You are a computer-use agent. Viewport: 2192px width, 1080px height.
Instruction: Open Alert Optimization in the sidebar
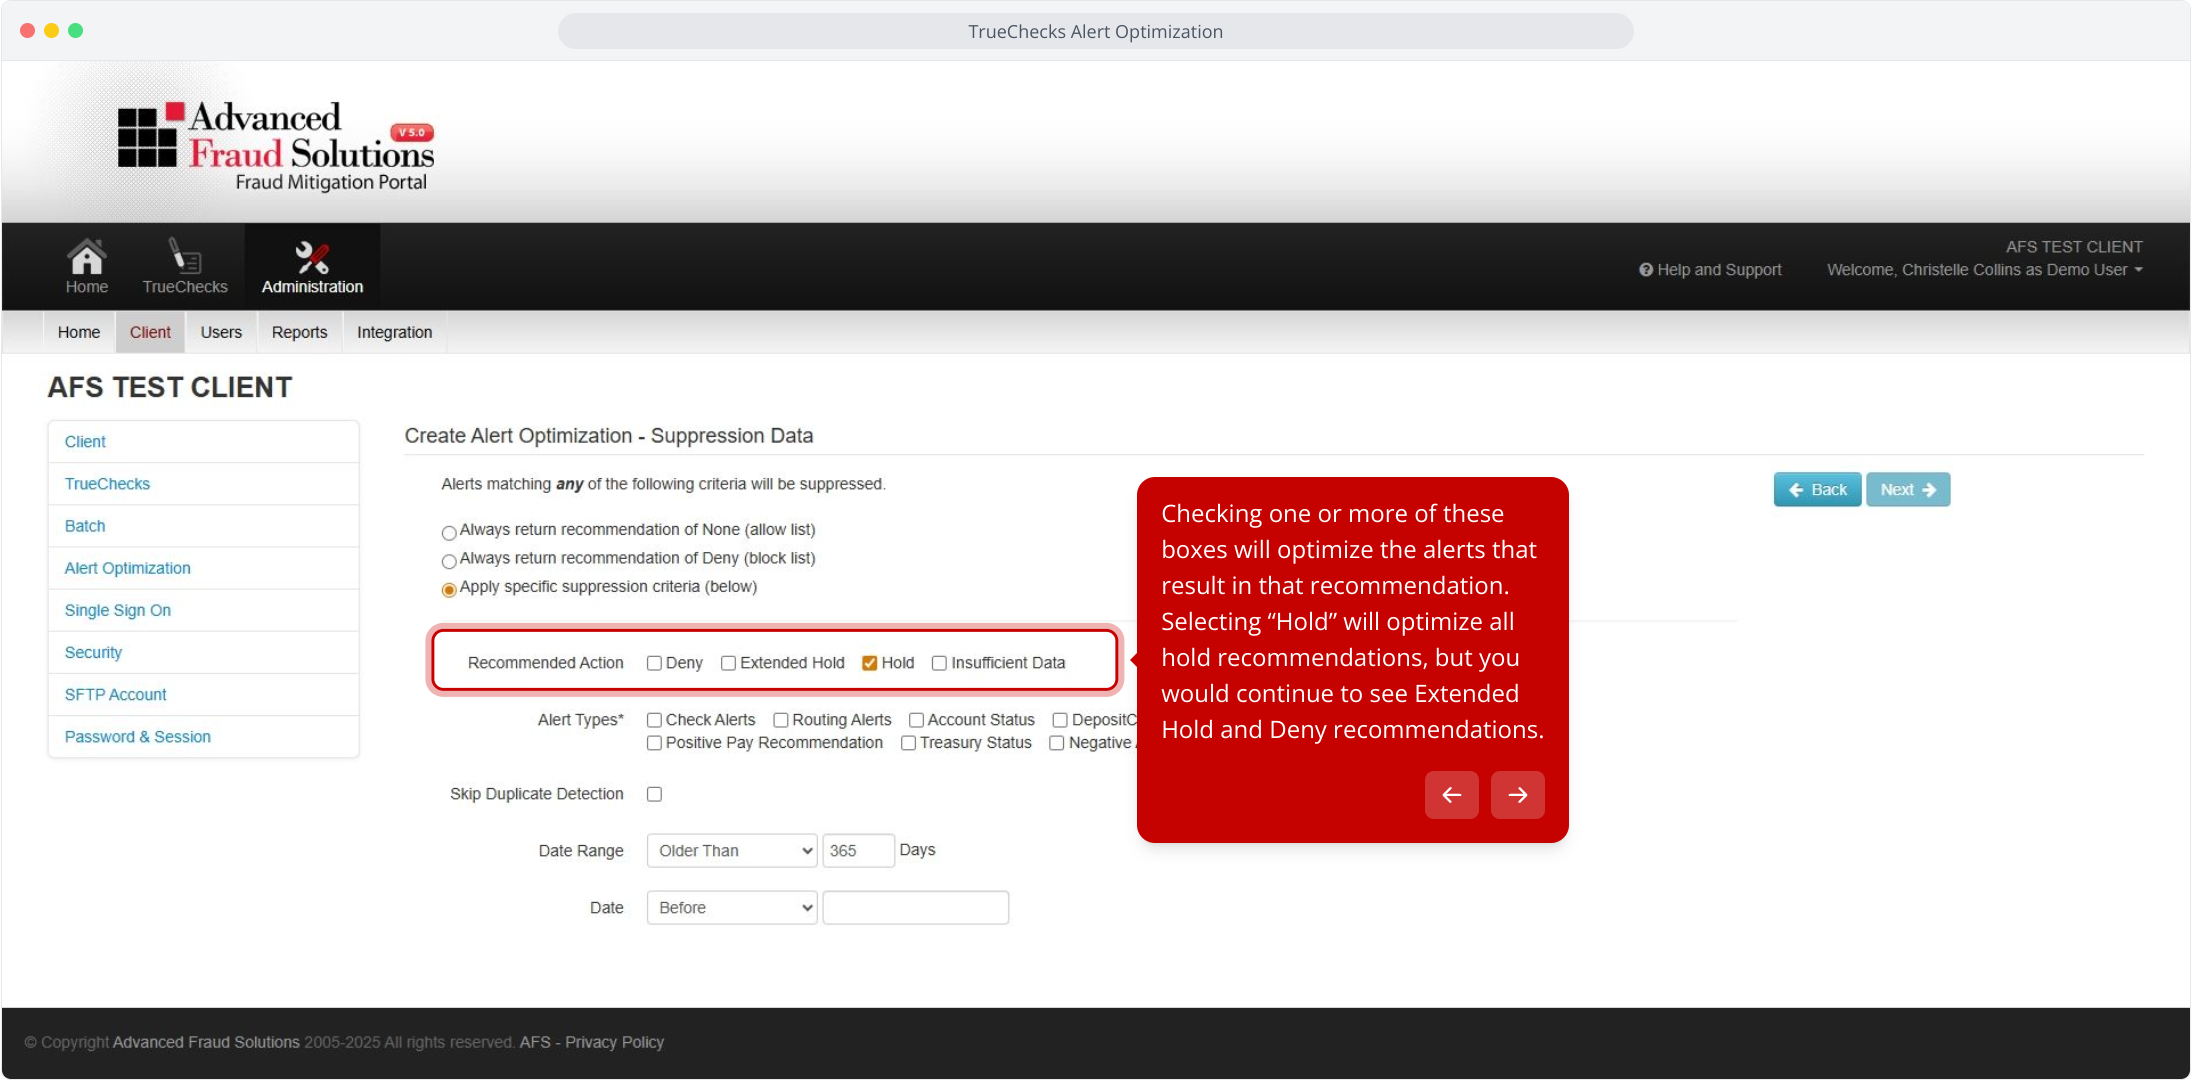click(x=204, y=568)
